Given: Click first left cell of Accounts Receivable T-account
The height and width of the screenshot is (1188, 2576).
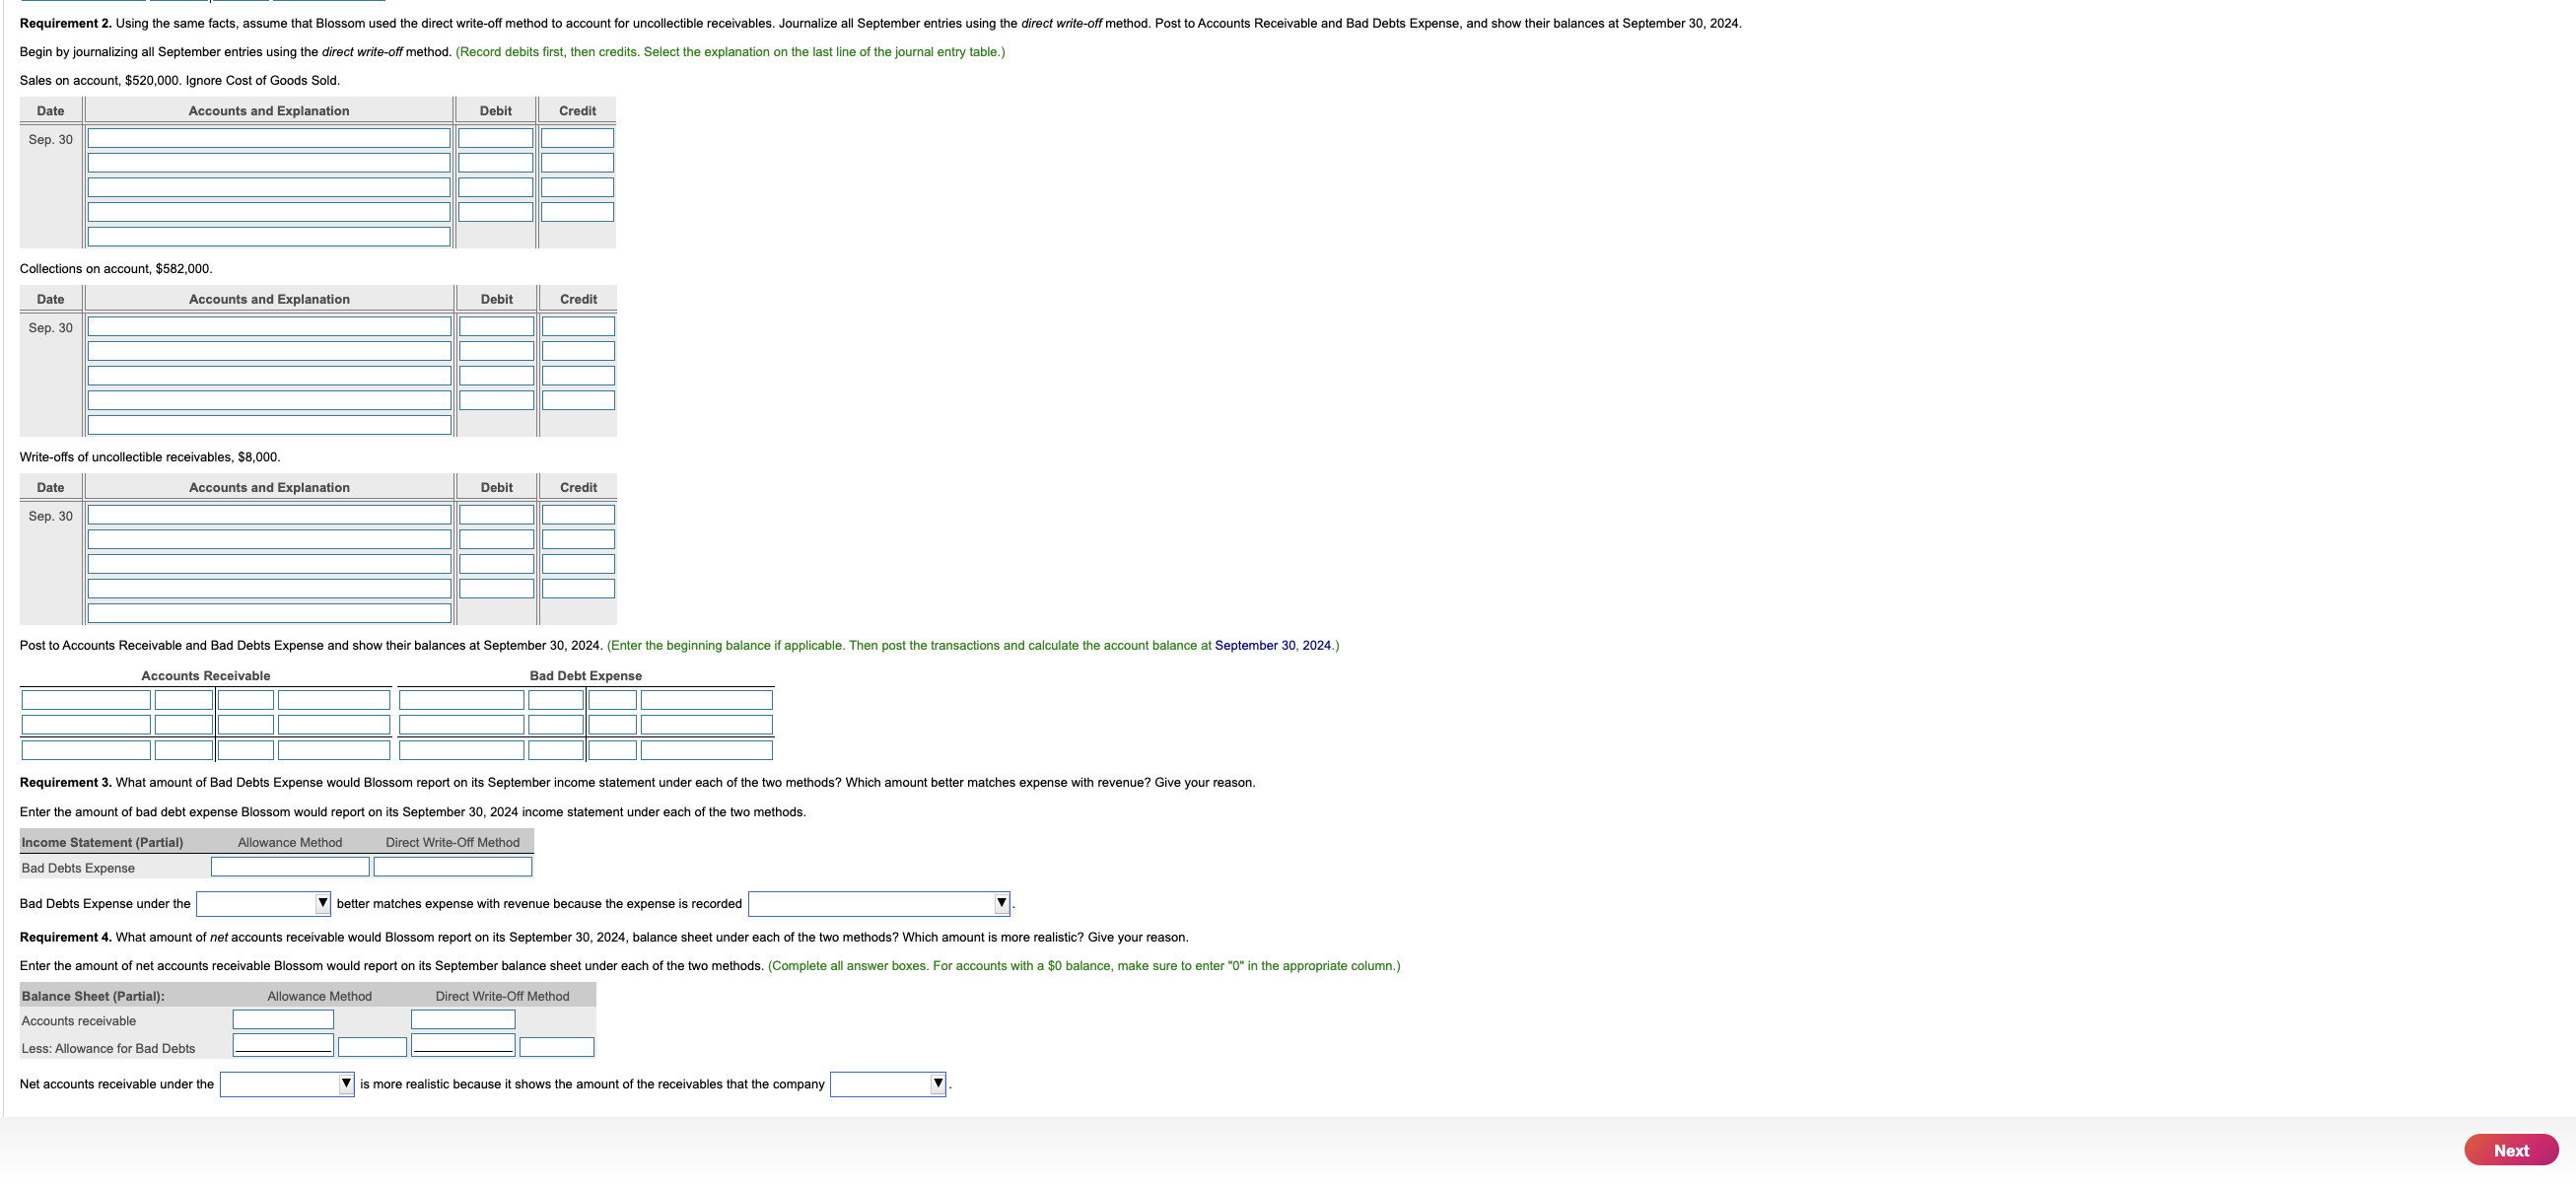Looking at the screenshot, I should (x=86, y=700).
